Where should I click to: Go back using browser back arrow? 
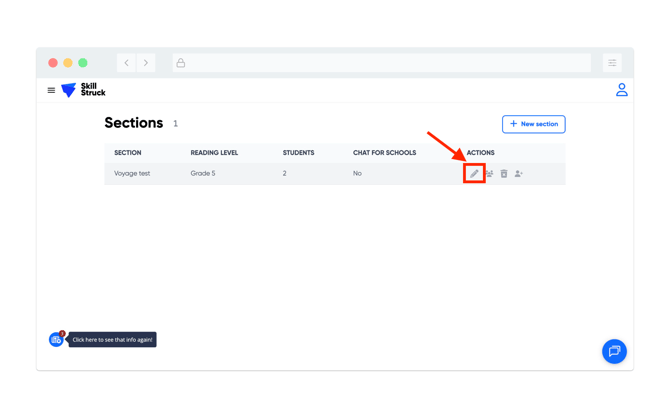(x=126, y=63)
